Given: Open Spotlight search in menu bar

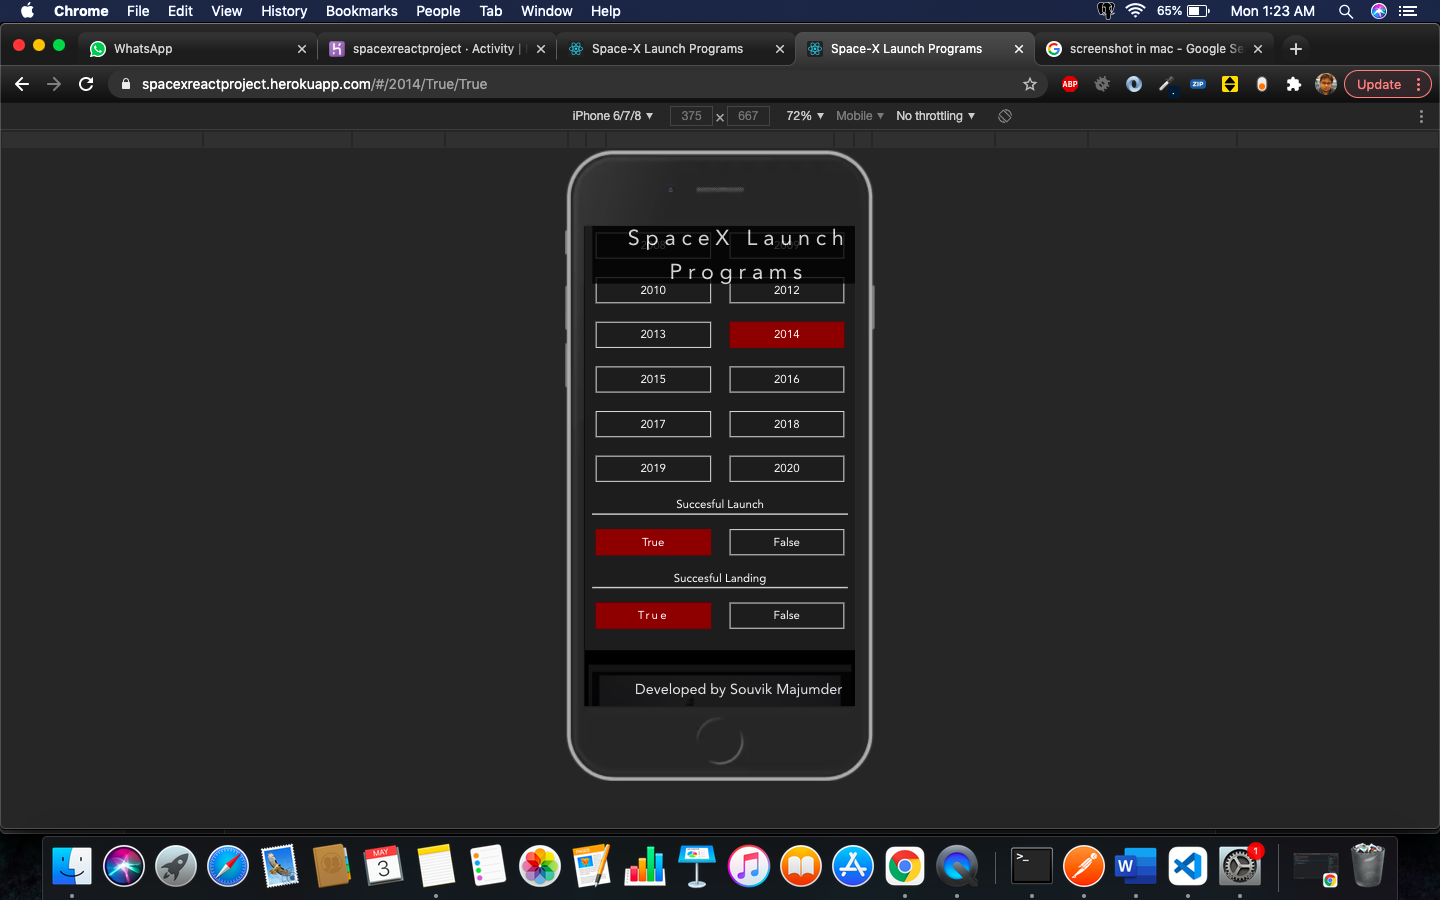Looking at the screenshot, I should pyautogui.click(x=1346, y=11).
